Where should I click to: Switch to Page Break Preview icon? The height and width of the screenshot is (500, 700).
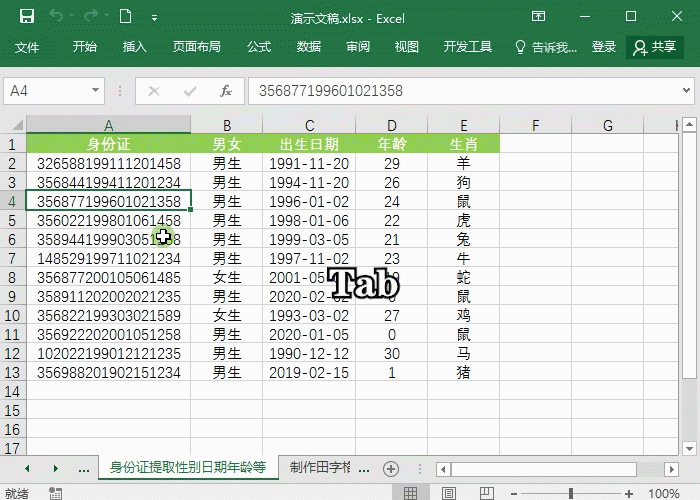pos(487,493)
